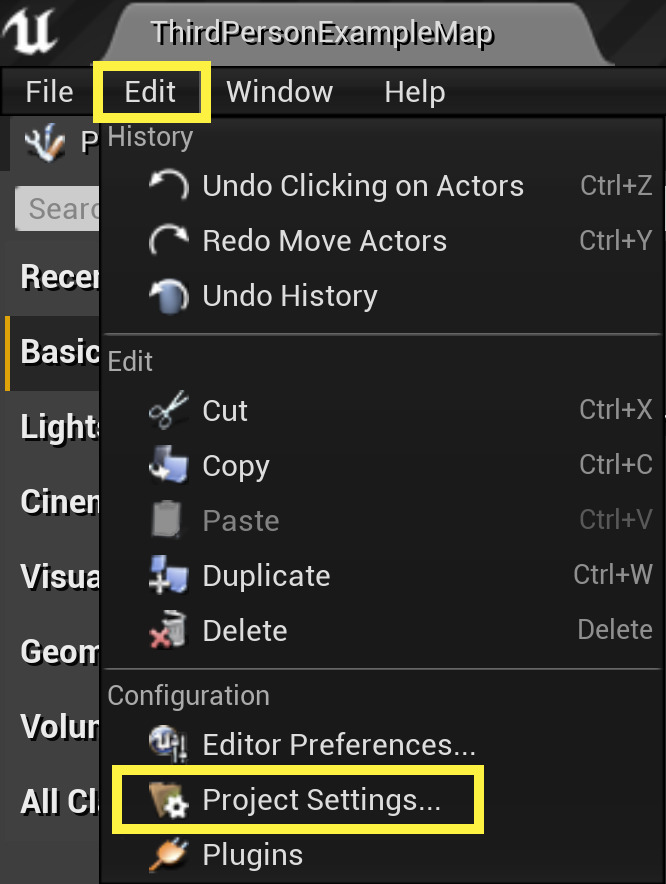Screen dimensions: 666x884
Task: Click the Editor Preferences icon
Action: [167, 745]
